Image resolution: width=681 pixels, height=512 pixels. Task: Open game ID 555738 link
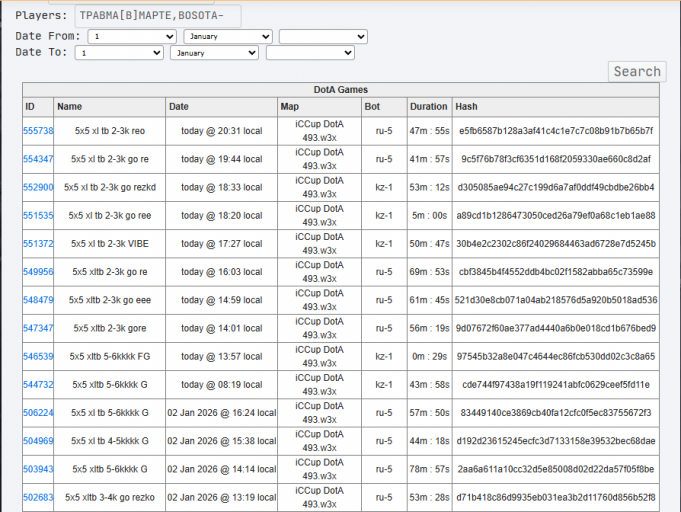[x=38, y=131]
